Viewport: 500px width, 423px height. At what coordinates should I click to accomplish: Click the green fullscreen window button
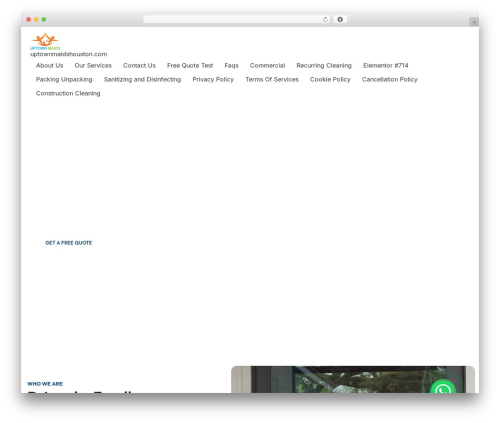point(44,20)
